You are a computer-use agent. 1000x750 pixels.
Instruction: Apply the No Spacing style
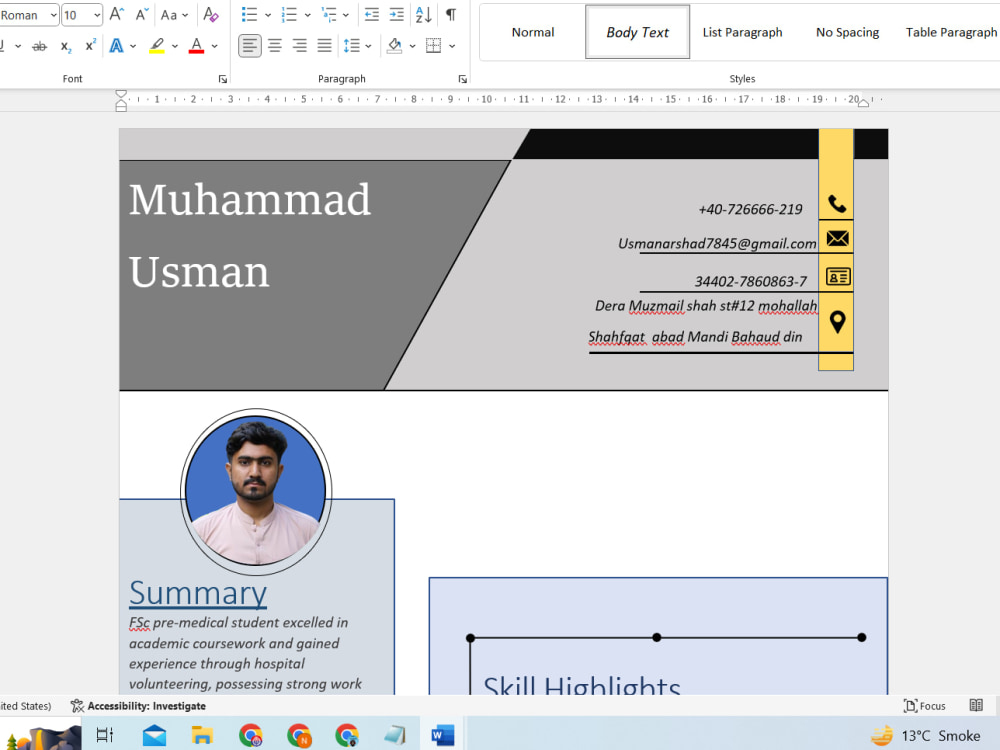coord(847,32)
